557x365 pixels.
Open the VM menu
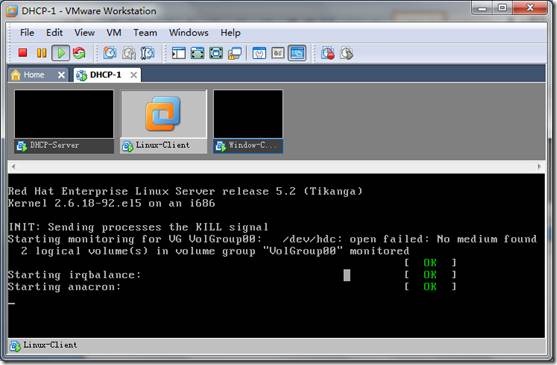[x=114, y=33]
